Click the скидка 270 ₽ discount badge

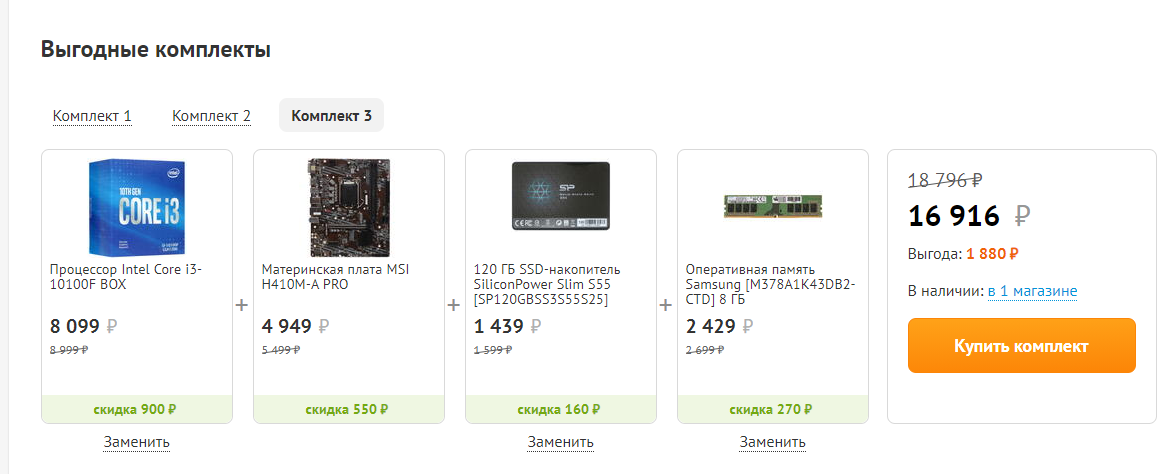point(773,409)
